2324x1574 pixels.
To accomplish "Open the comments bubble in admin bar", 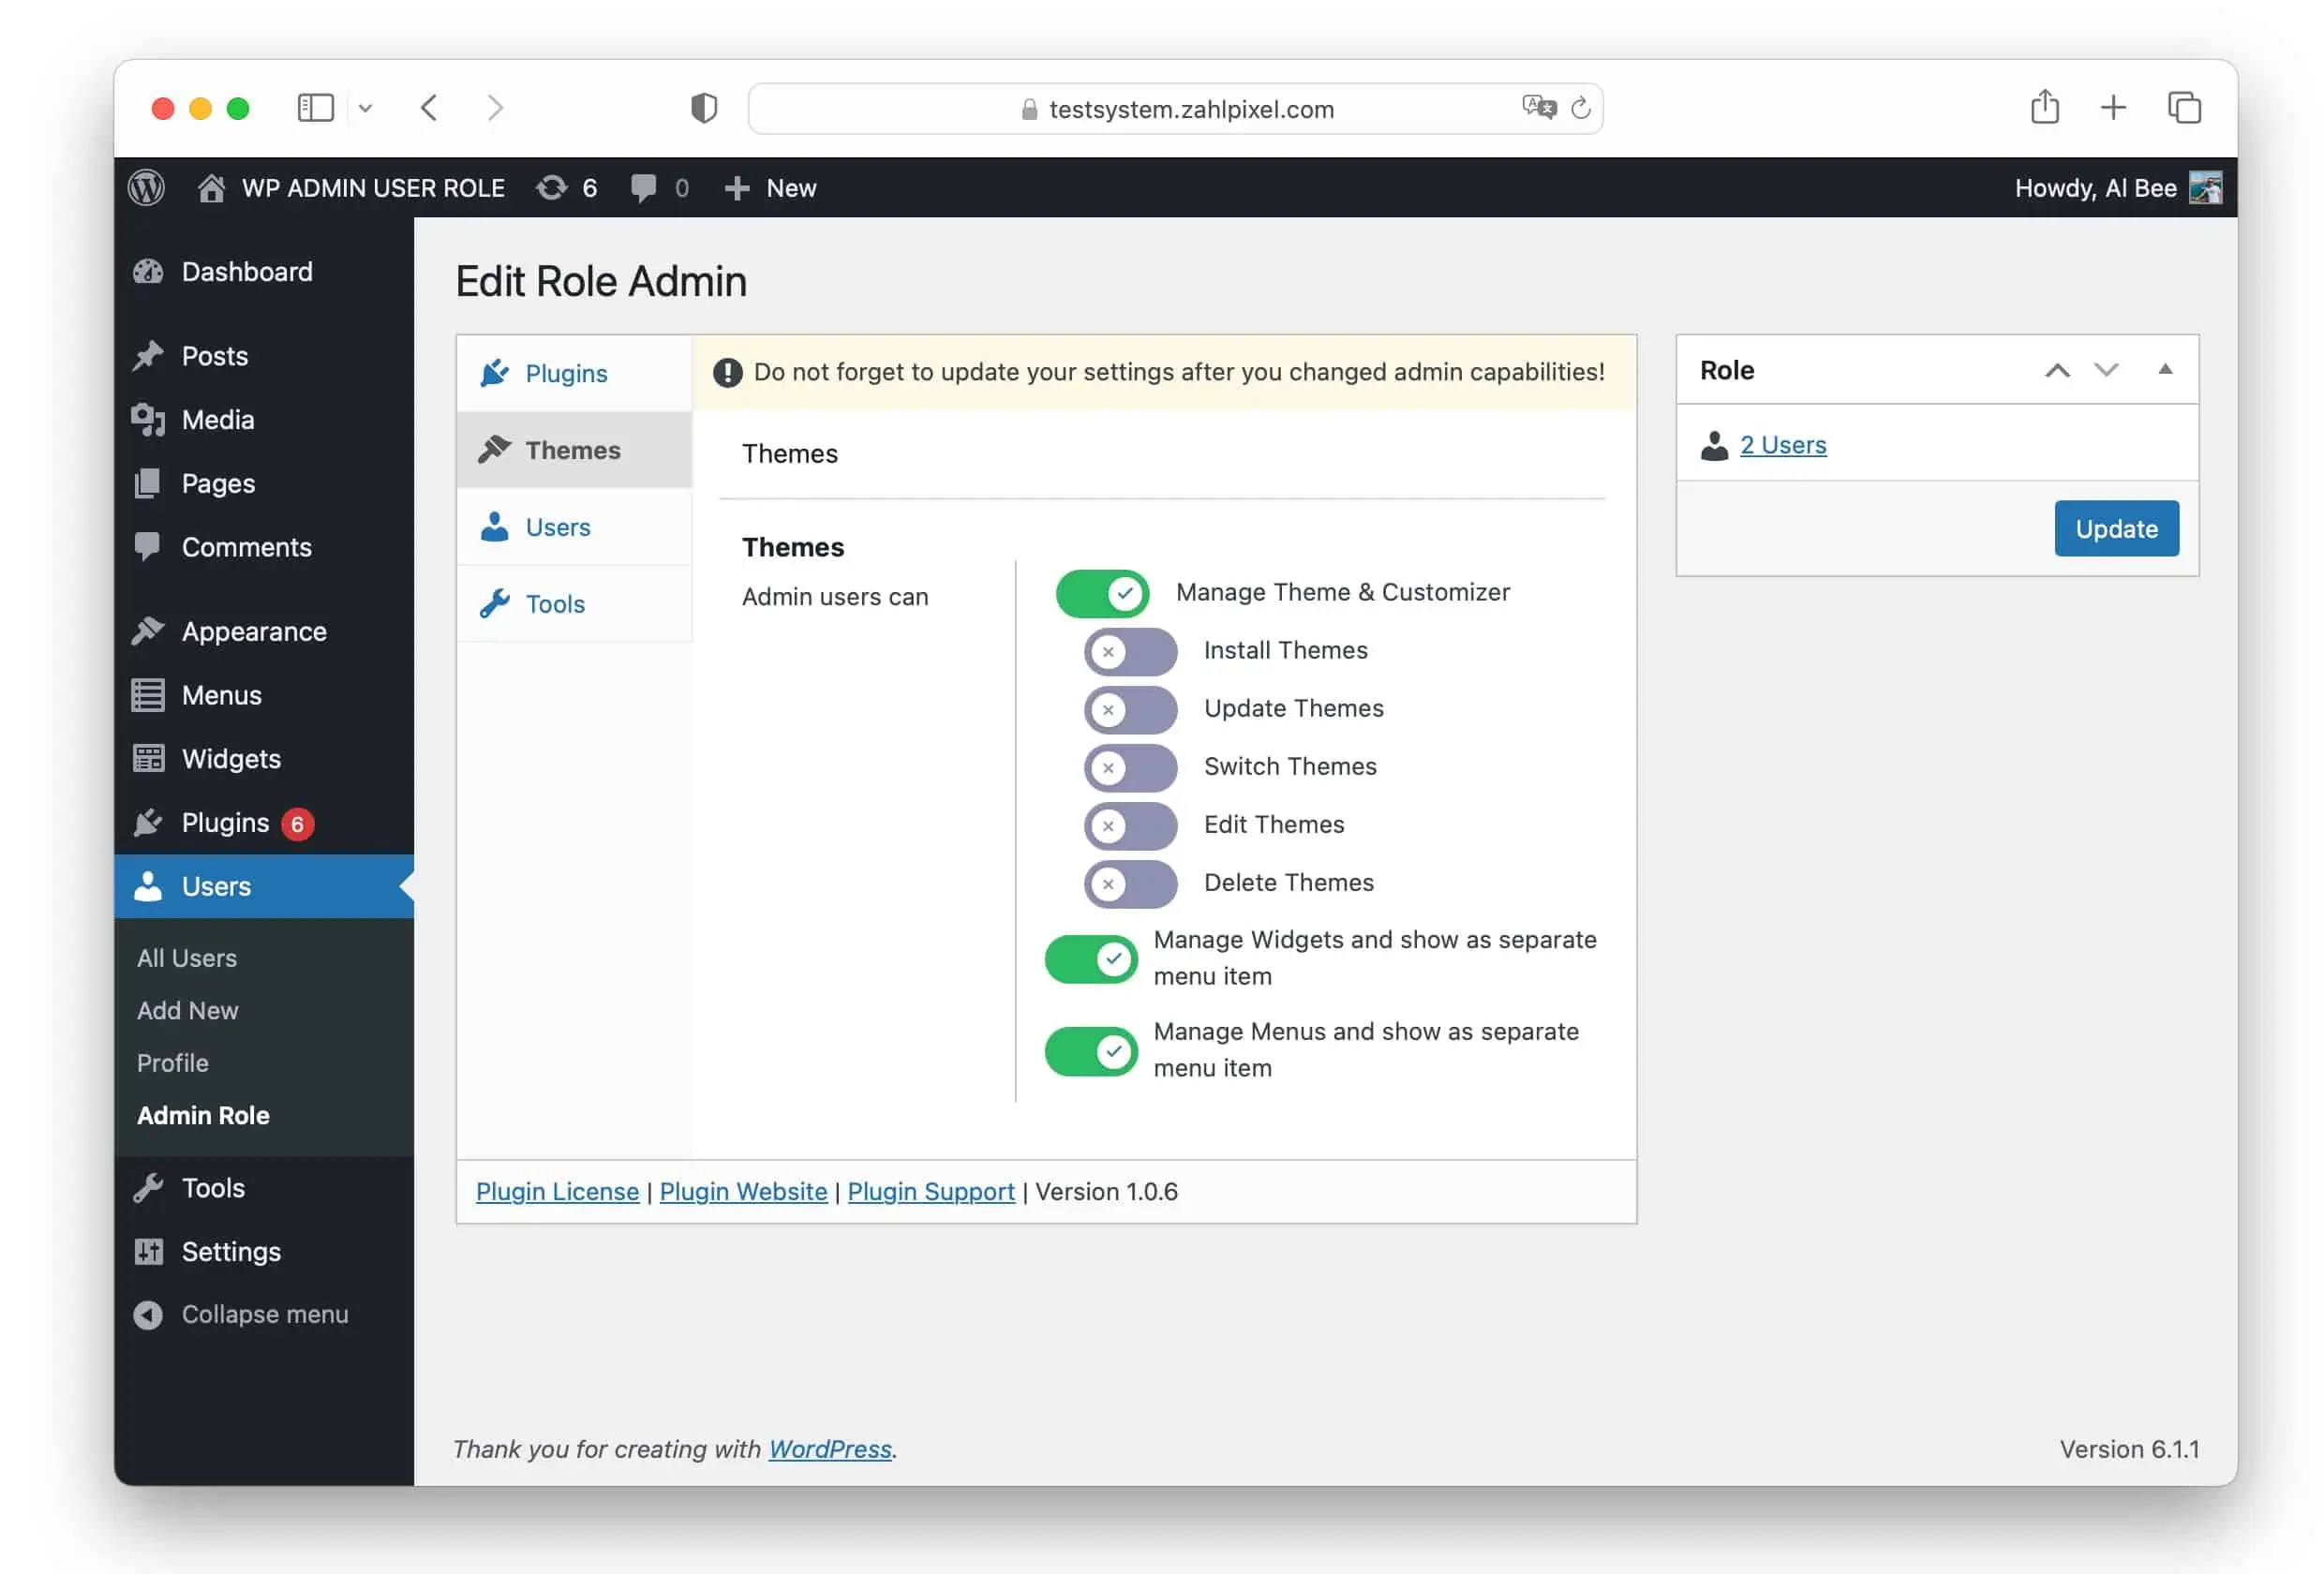I will [x=643, y=188].
